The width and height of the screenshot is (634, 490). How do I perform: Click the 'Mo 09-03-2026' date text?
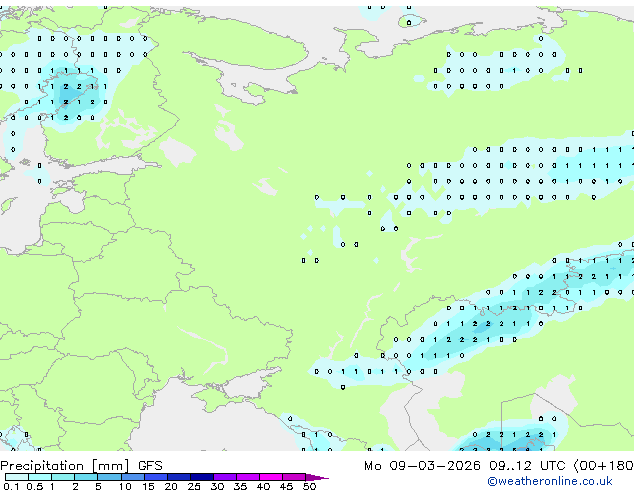422,466
